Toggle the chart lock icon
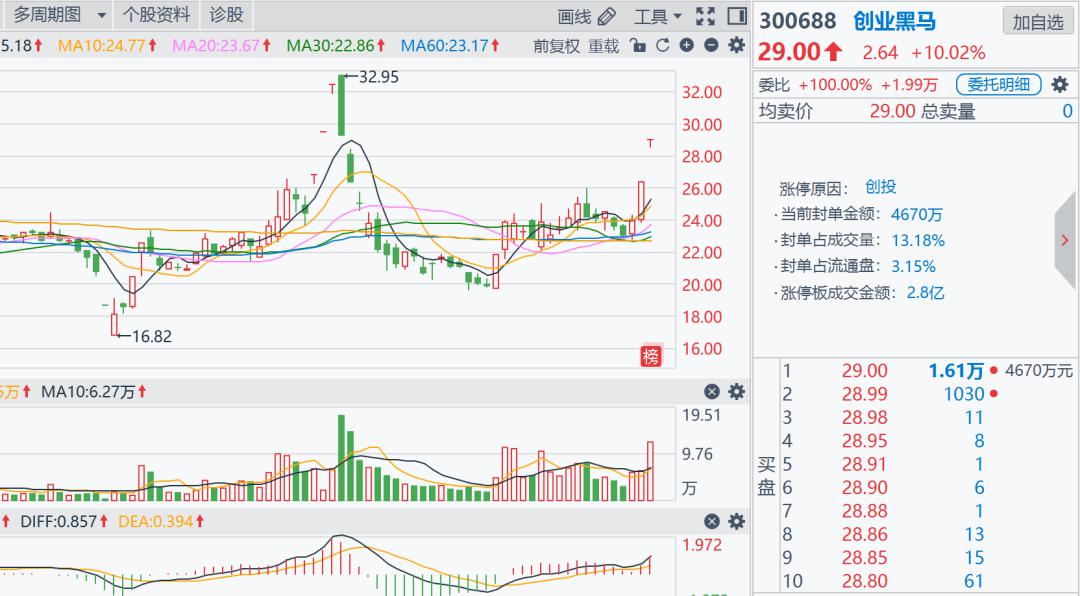1080x596 pixels. 639,46
